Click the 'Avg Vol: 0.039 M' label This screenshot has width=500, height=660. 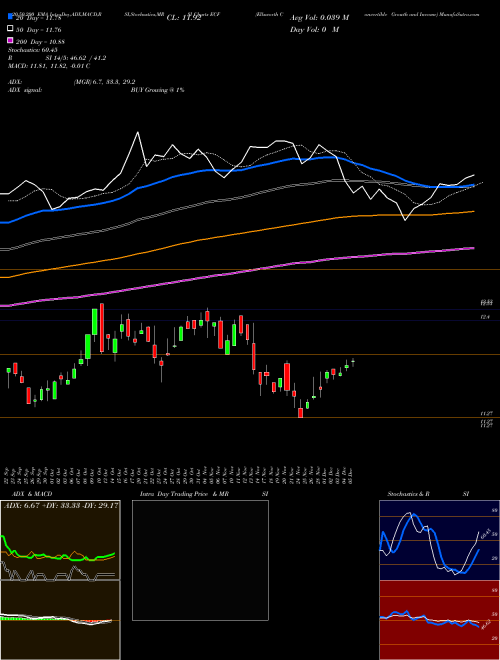pos(319,17)
